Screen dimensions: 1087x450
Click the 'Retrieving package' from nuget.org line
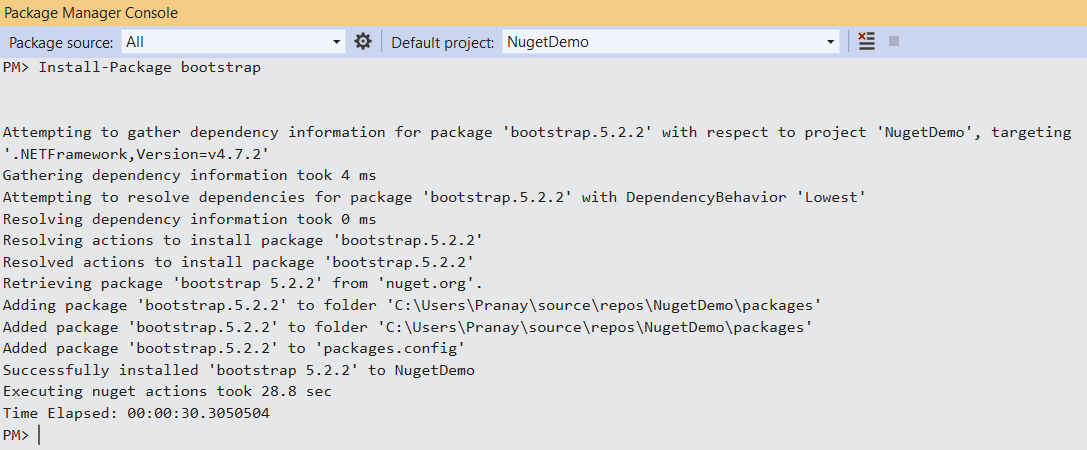[242, 283]
